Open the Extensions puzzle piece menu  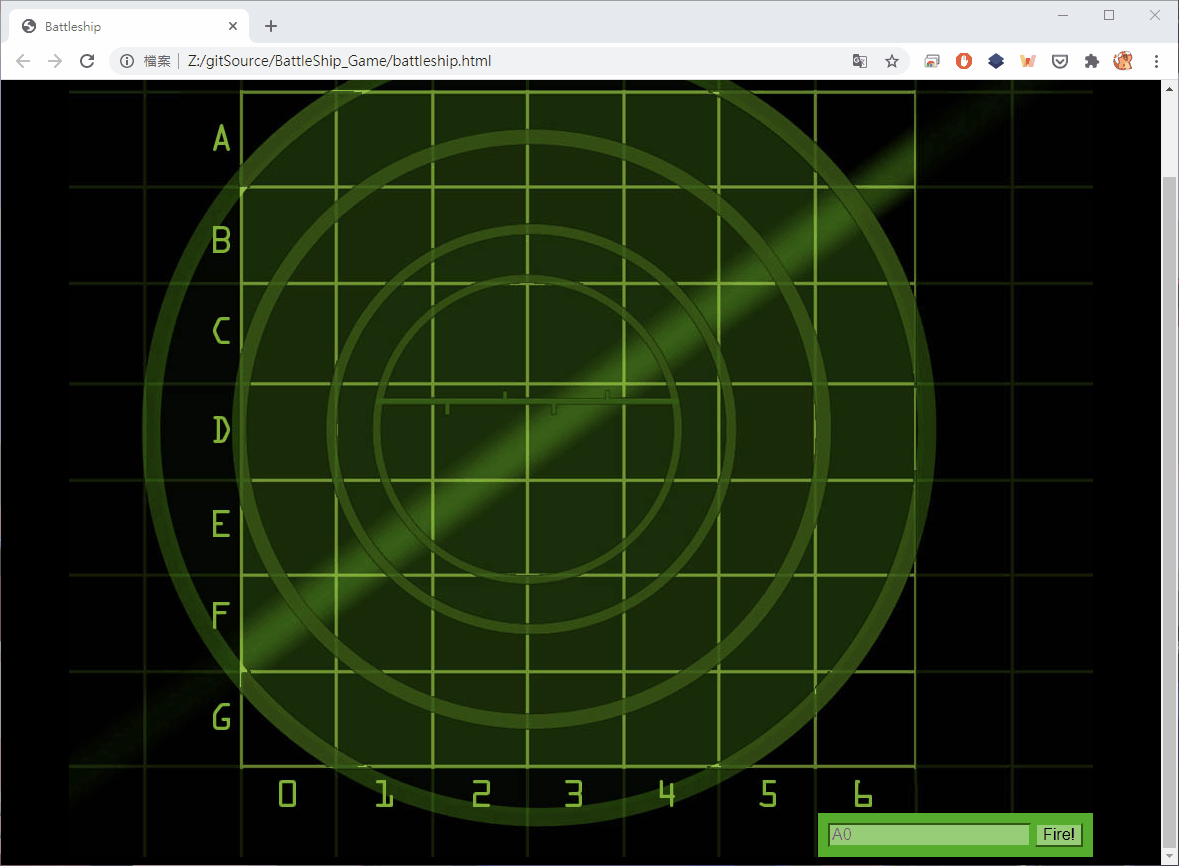click(x=1092, y=61)
